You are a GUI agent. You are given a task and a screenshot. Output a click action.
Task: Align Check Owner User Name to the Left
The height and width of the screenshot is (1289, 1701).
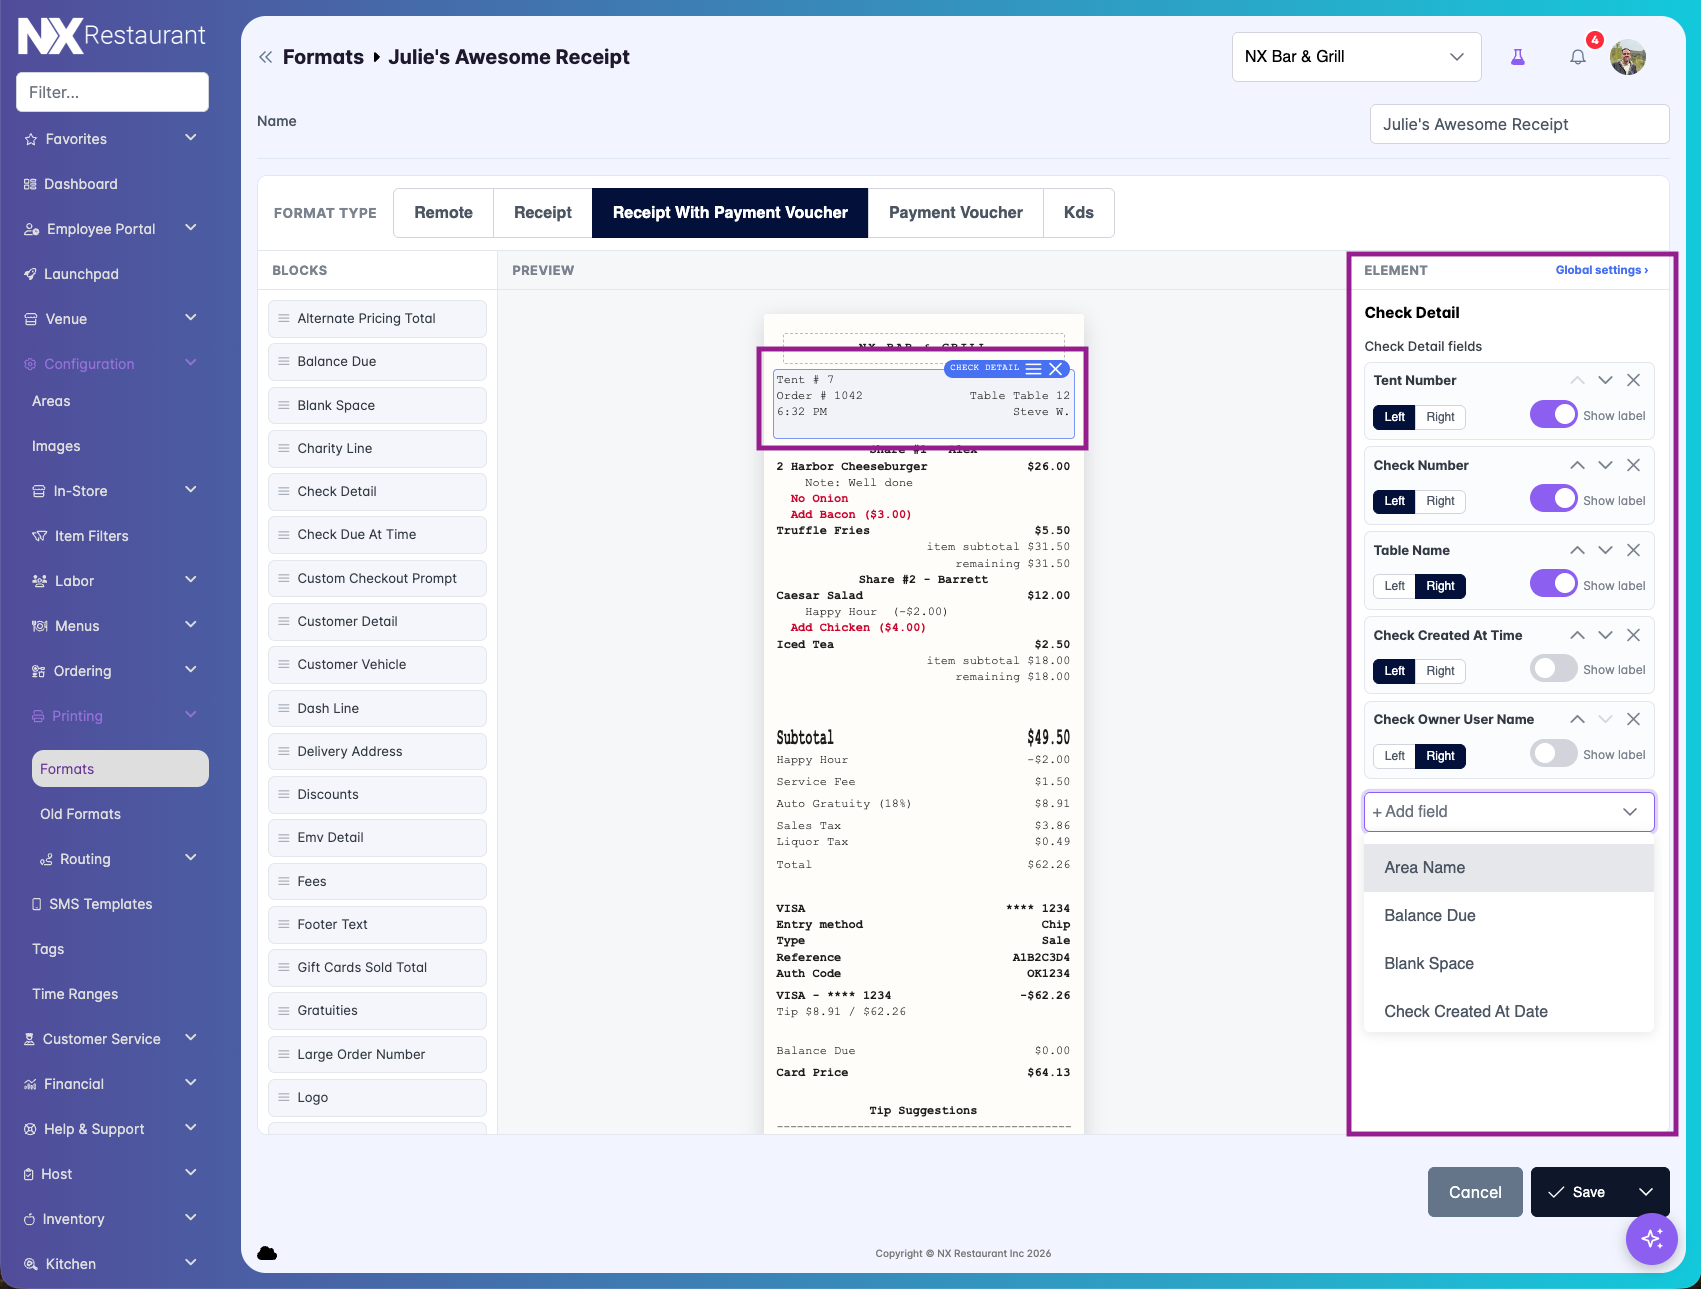pyautogui.click(x=1394, y=756)
